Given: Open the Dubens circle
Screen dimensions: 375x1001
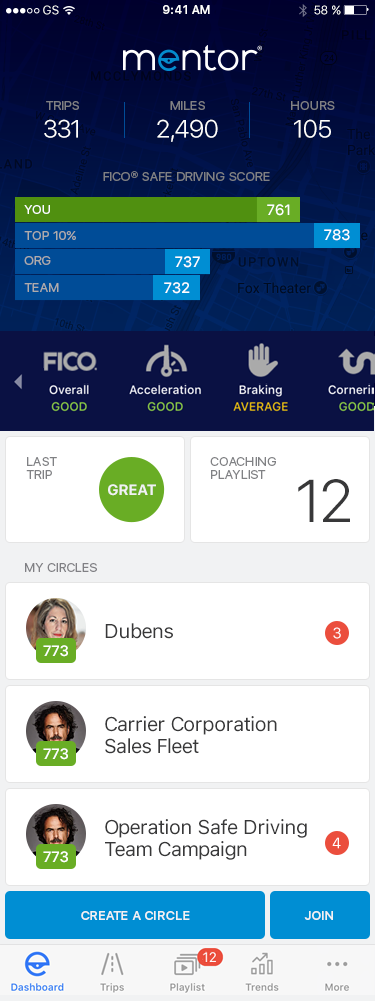Looking at the screenshot, I should (187, 631).
